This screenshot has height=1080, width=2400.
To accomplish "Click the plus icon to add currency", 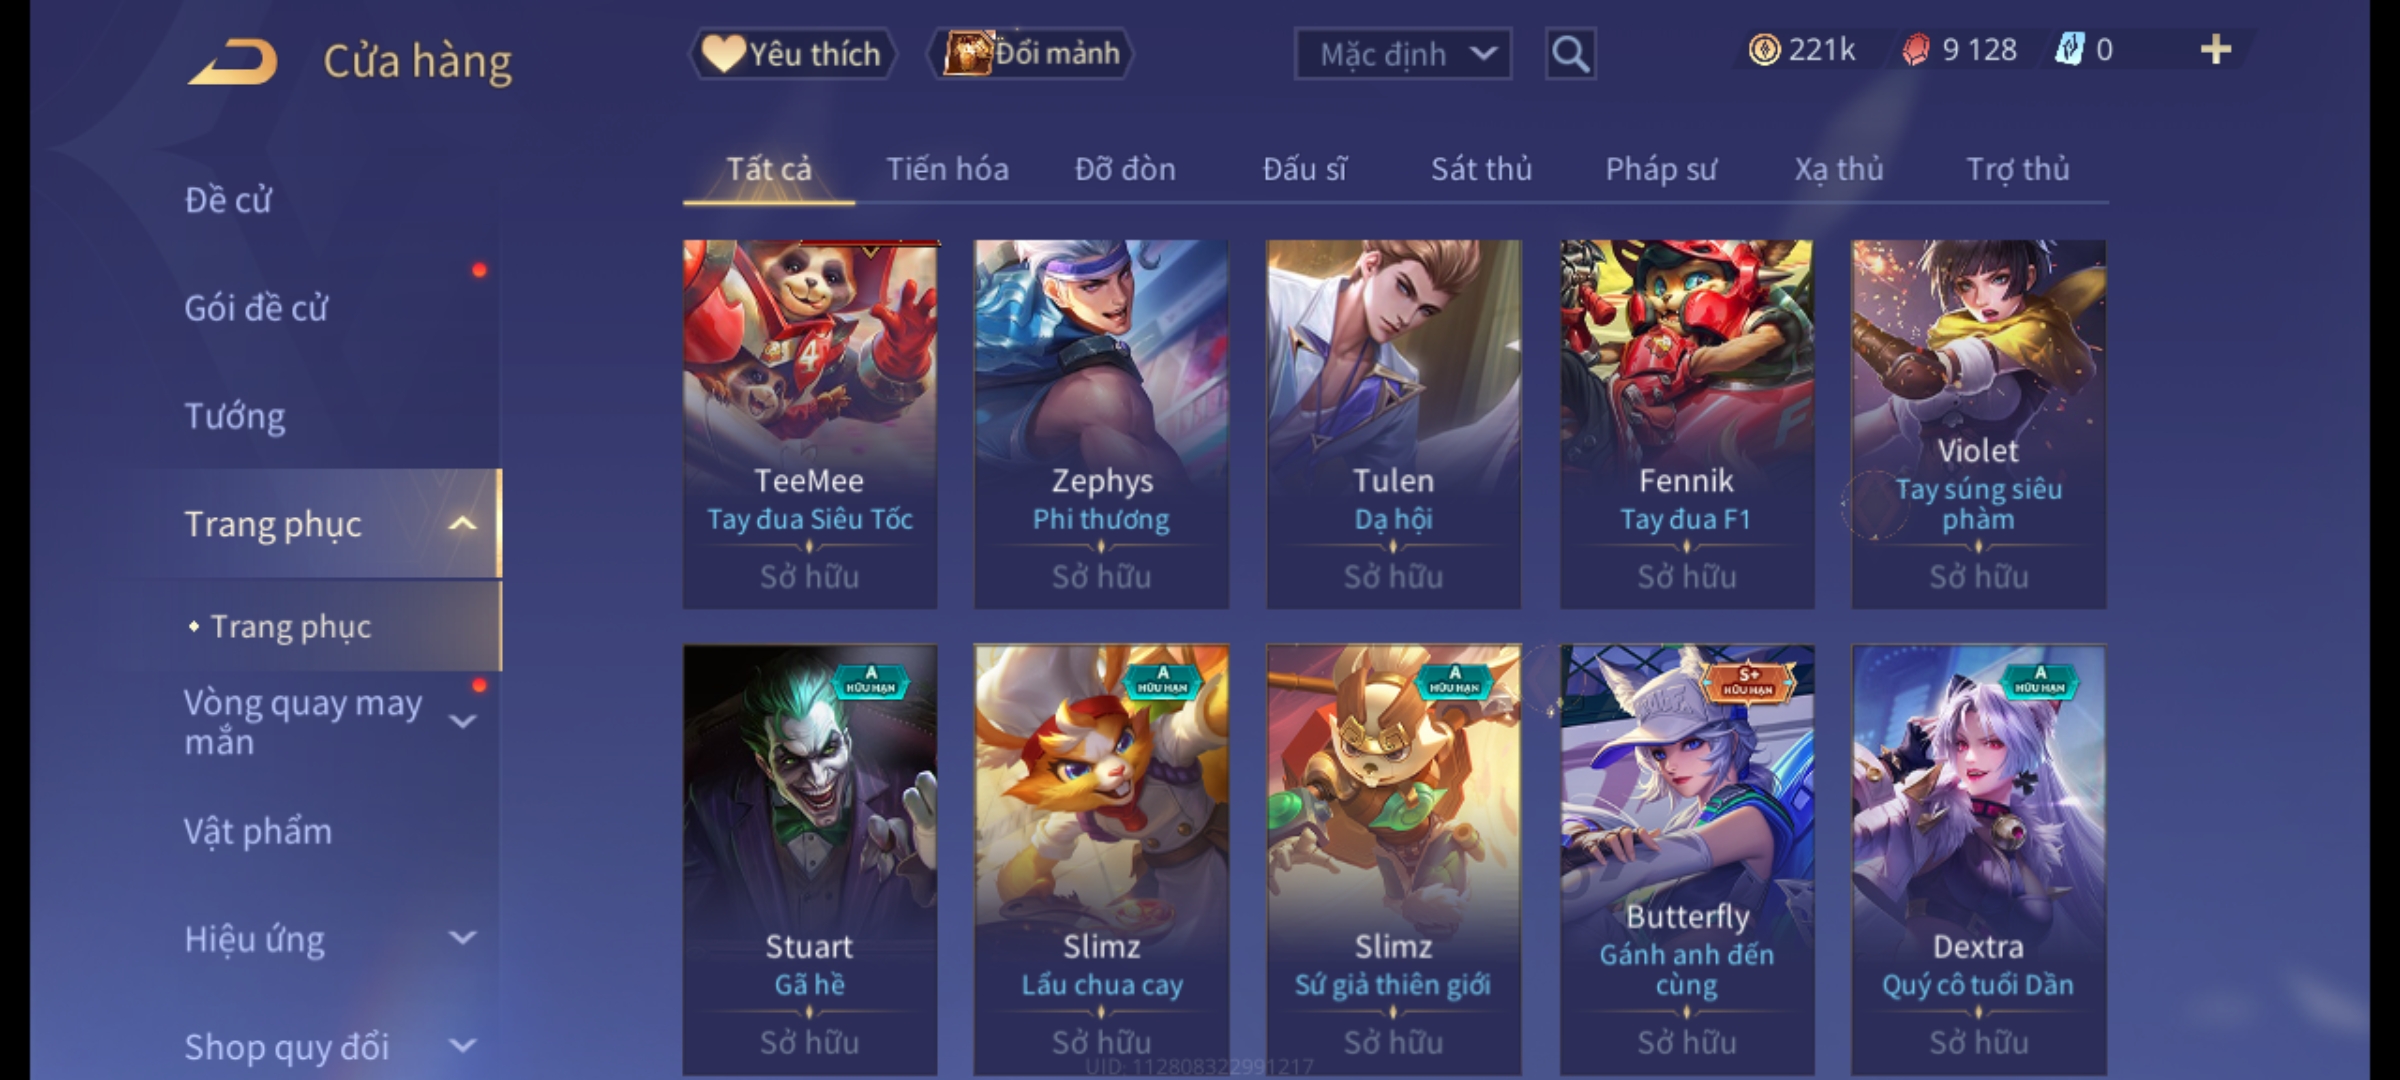I will pos(2216,50).
